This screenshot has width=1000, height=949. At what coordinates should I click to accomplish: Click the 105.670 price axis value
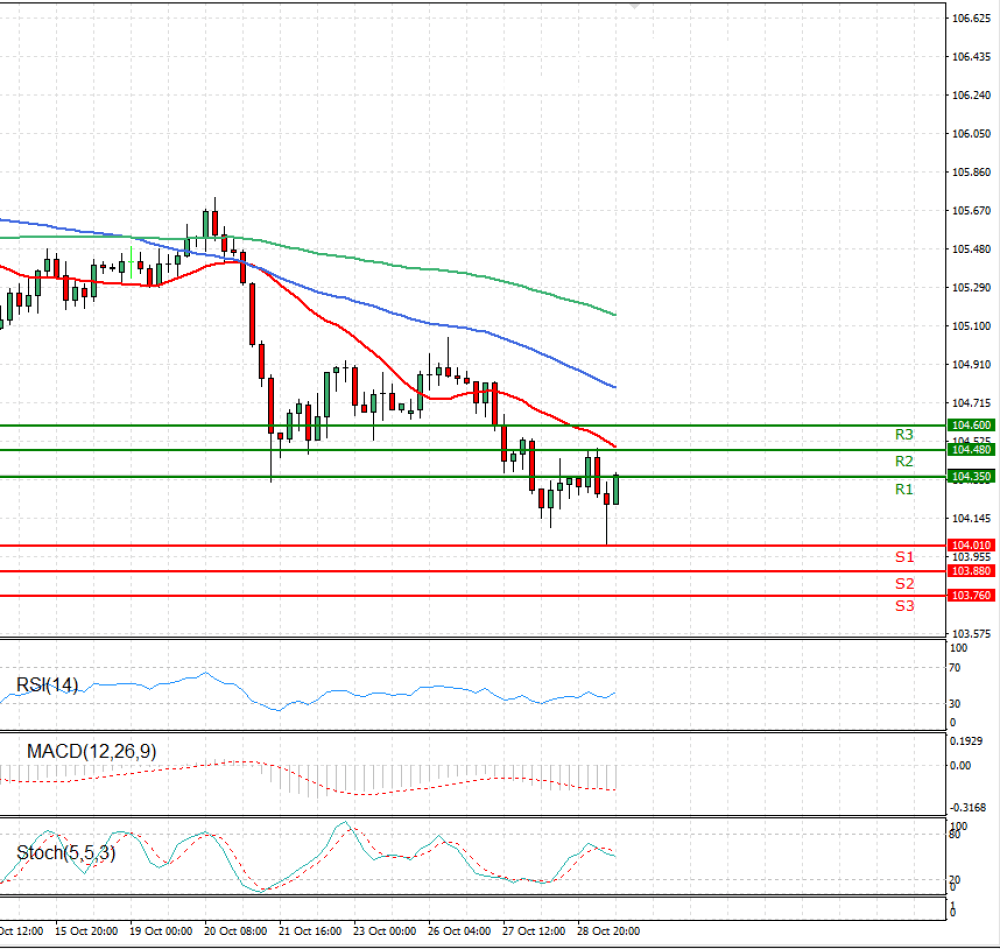[x=971, y=210]
